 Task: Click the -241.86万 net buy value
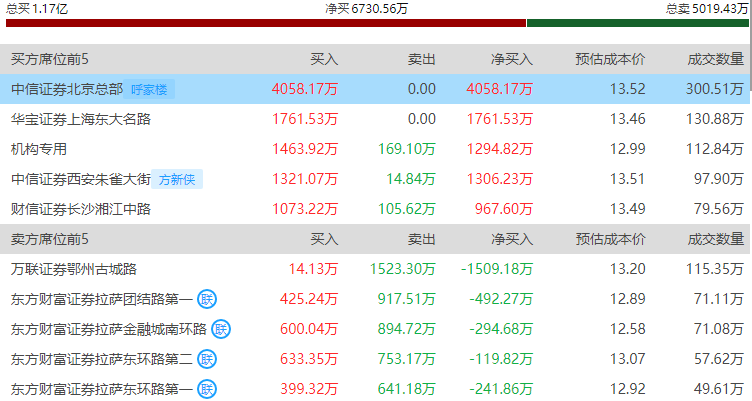pos(501,389)
